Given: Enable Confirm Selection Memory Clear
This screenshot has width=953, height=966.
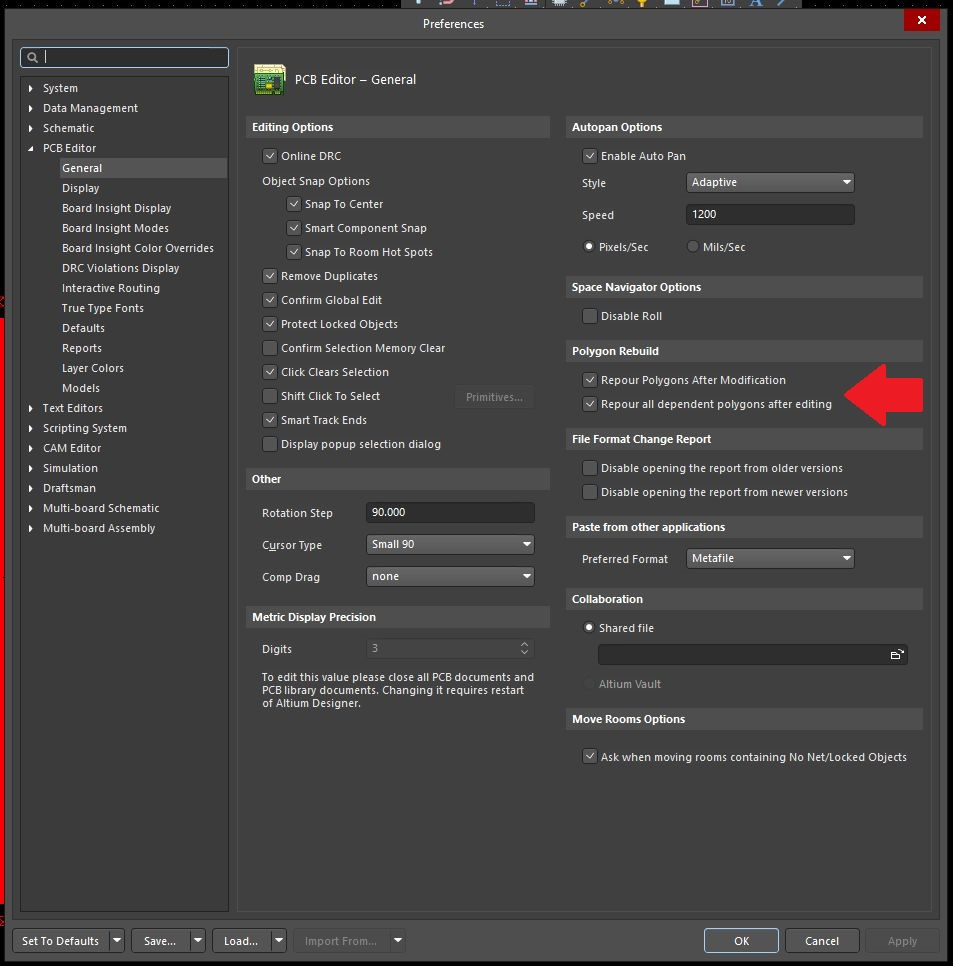Looking at the screenshot, I should point(270,348).
